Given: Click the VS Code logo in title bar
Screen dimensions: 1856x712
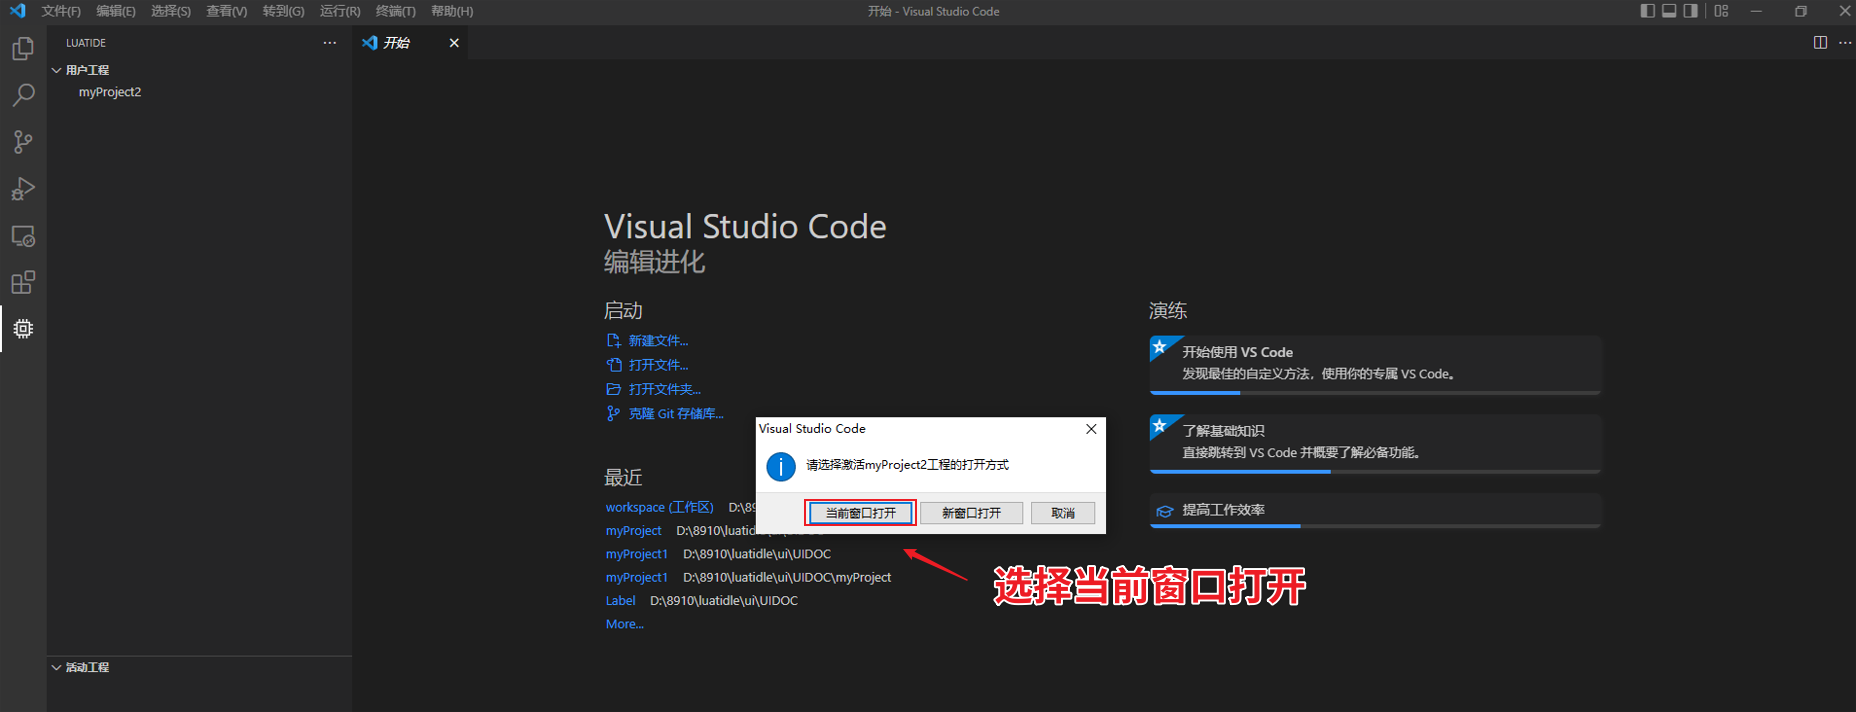Looking at the screenshot, I should (x=17, y=11).
